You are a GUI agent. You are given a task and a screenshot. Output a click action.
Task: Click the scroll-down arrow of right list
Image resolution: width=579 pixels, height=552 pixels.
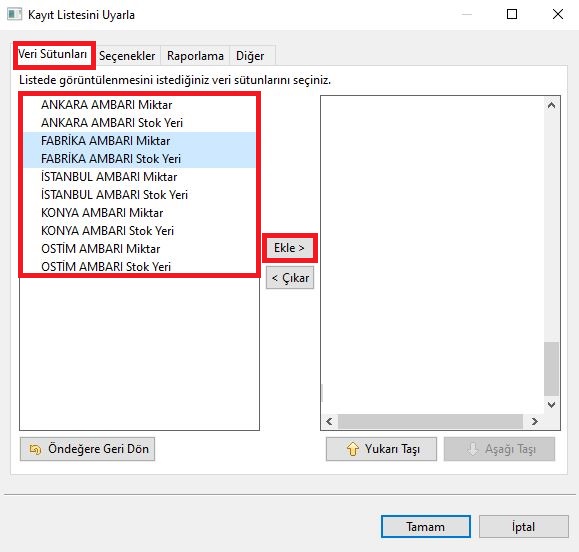(551, 405)
